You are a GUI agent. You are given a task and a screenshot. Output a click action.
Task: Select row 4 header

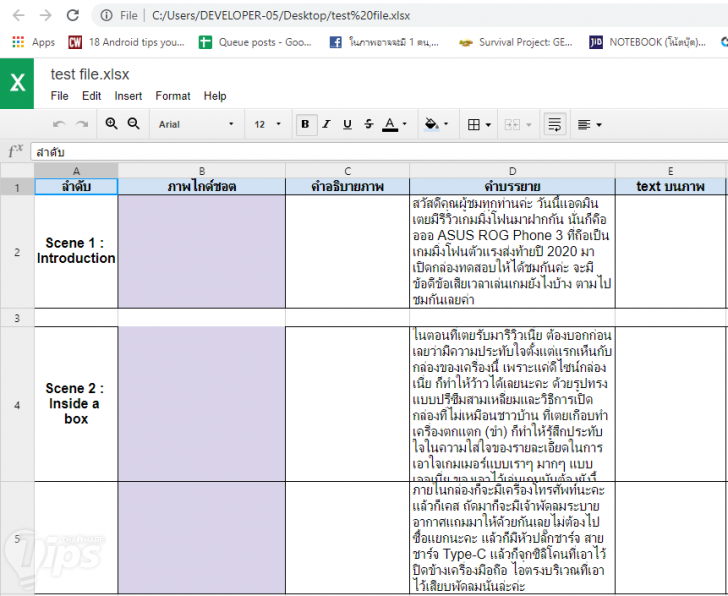[x=17, y=404]
